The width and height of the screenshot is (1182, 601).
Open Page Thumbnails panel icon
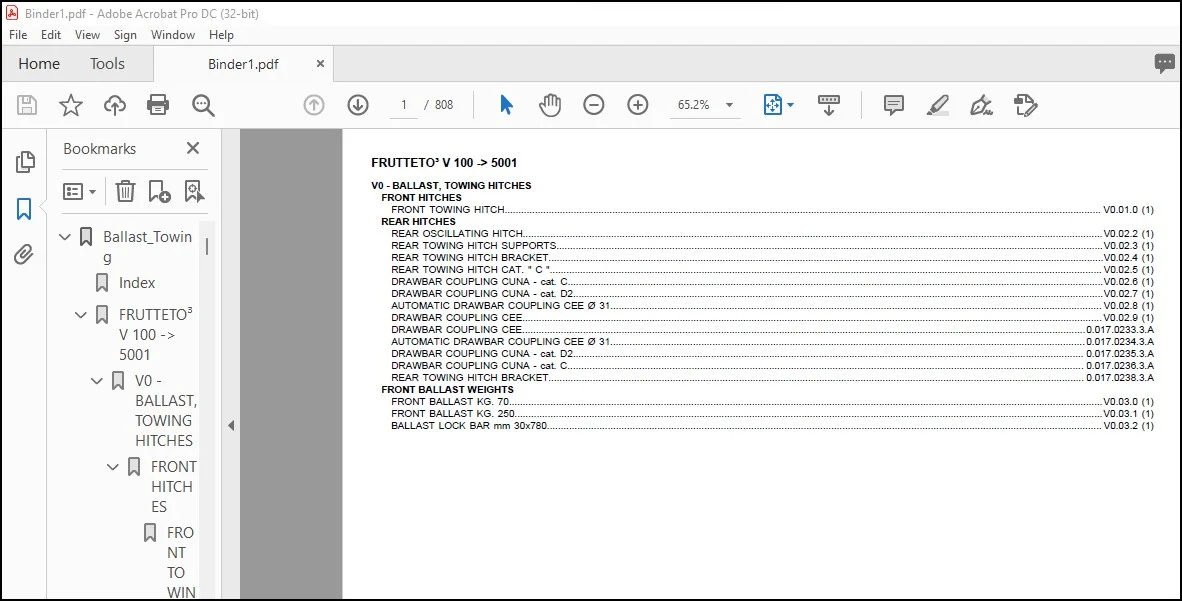[x=25, y=161]
